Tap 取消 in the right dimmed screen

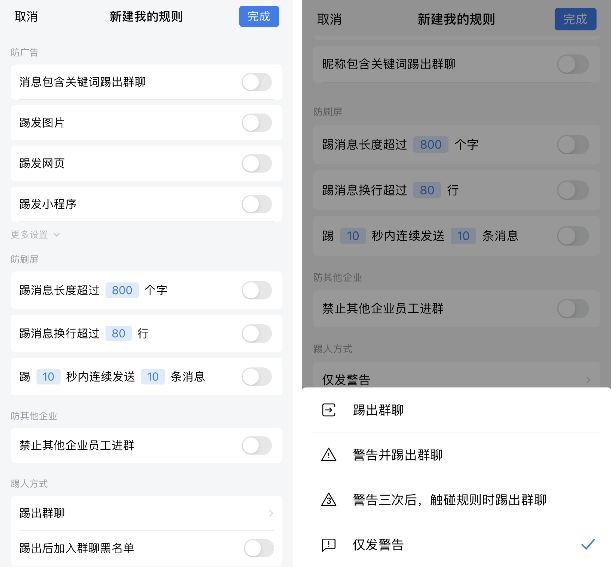[x=329, y=19]
